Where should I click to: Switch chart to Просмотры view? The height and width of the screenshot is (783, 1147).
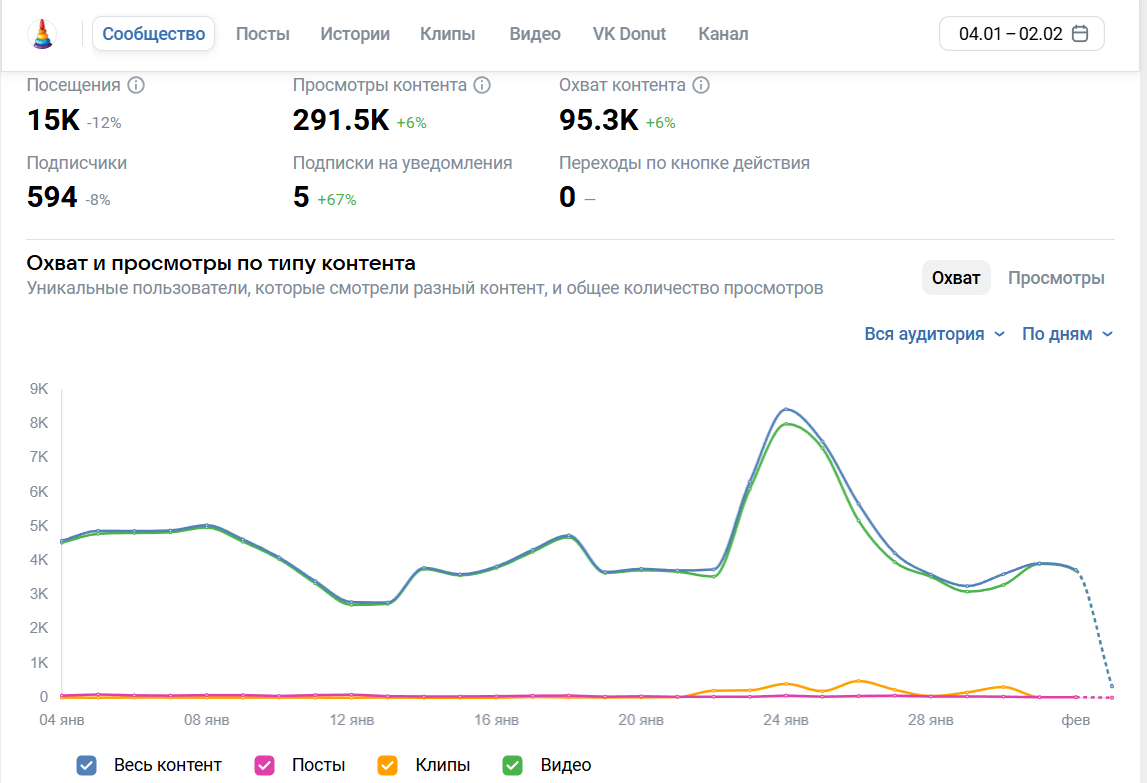point(1056,278)
